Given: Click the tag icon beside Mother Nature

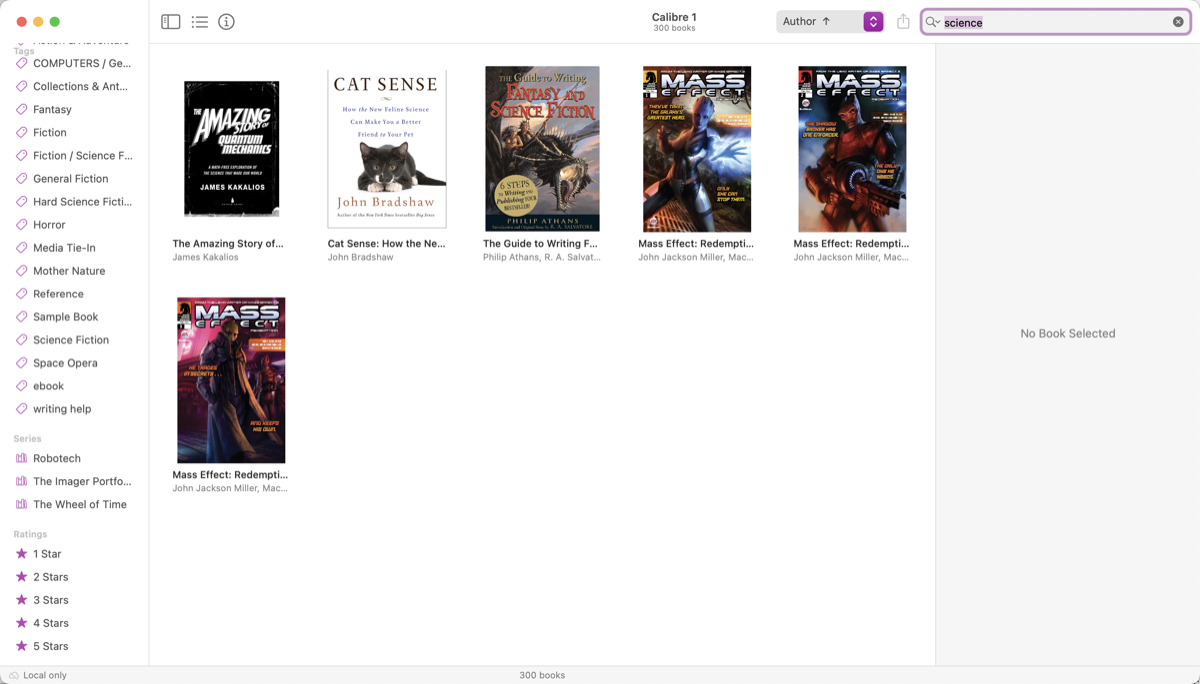Looking at the screenshot, I should point(22,270).
